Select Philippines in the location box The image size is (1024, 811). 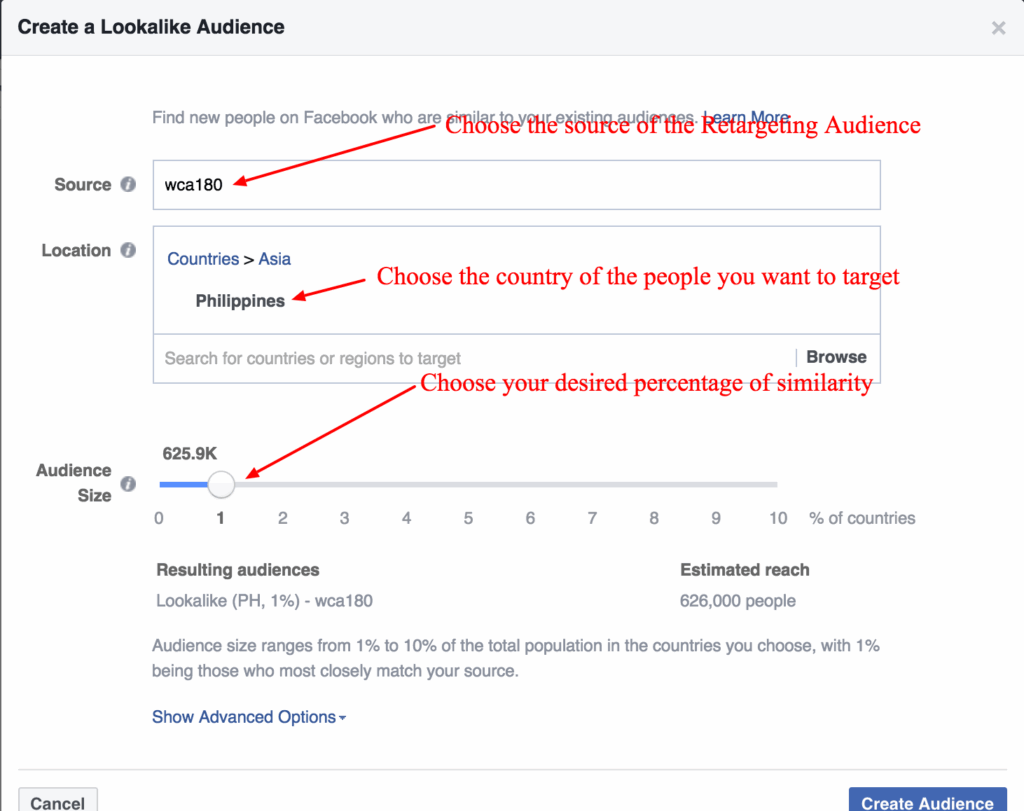(242, 300)
